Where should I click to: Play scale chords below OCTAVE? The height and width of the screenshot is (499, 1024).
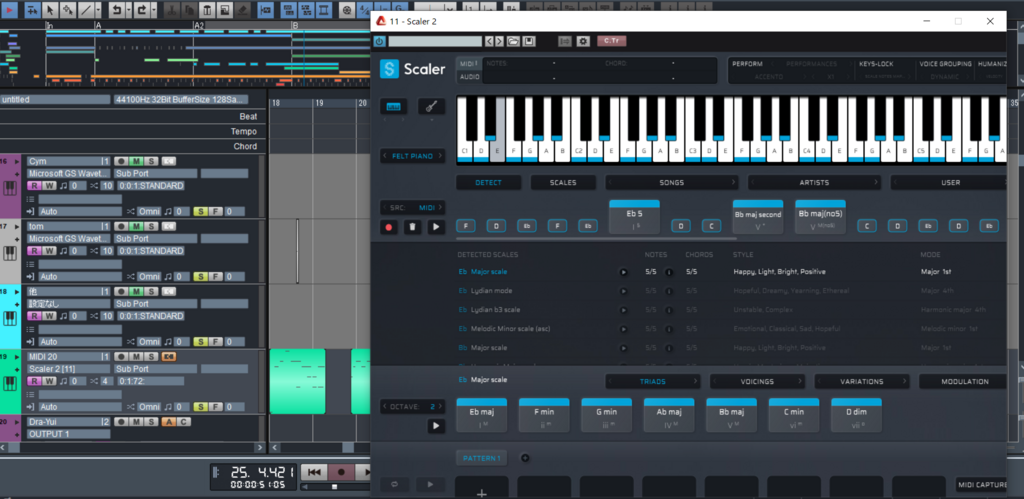[436, 426]
